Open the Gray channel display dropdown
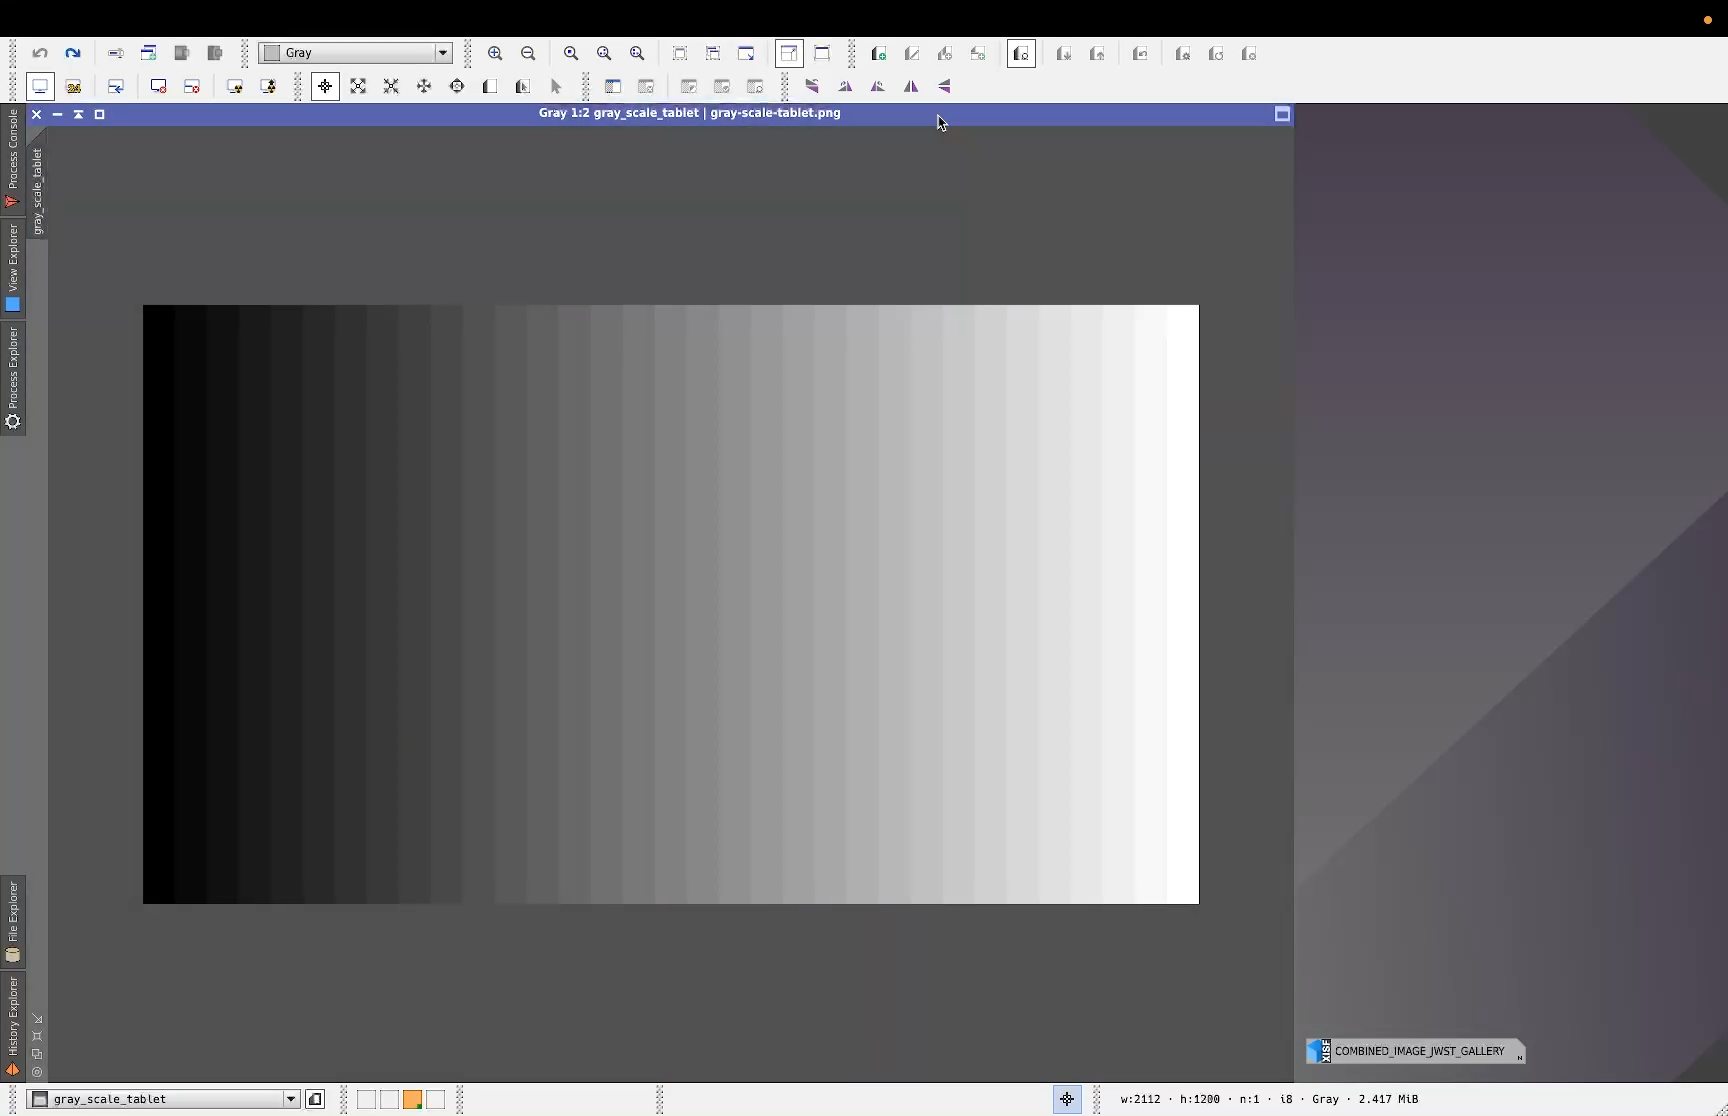The image size is (1728, 1116). click(355, 53)
